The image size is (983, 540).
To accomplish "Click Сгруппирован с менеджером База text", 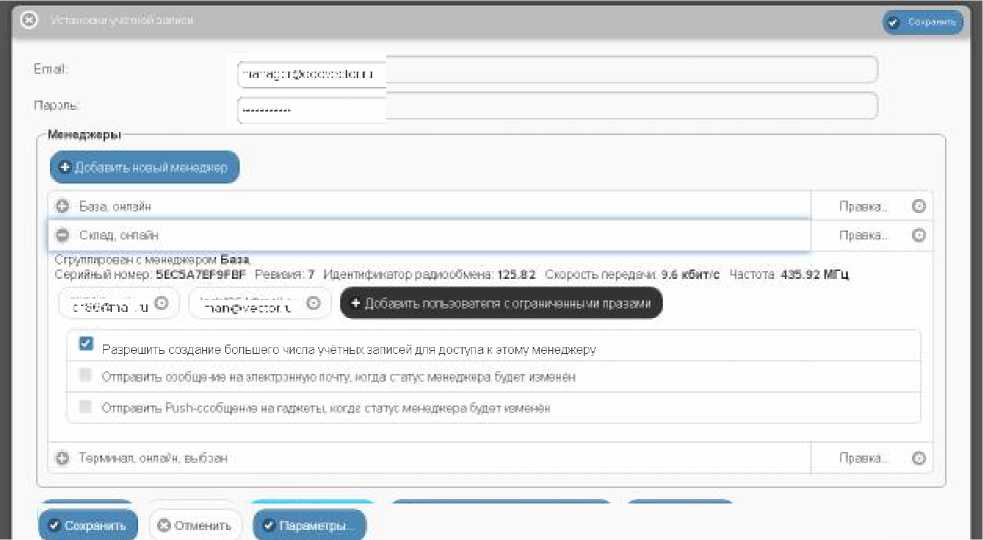I will 152,259.
